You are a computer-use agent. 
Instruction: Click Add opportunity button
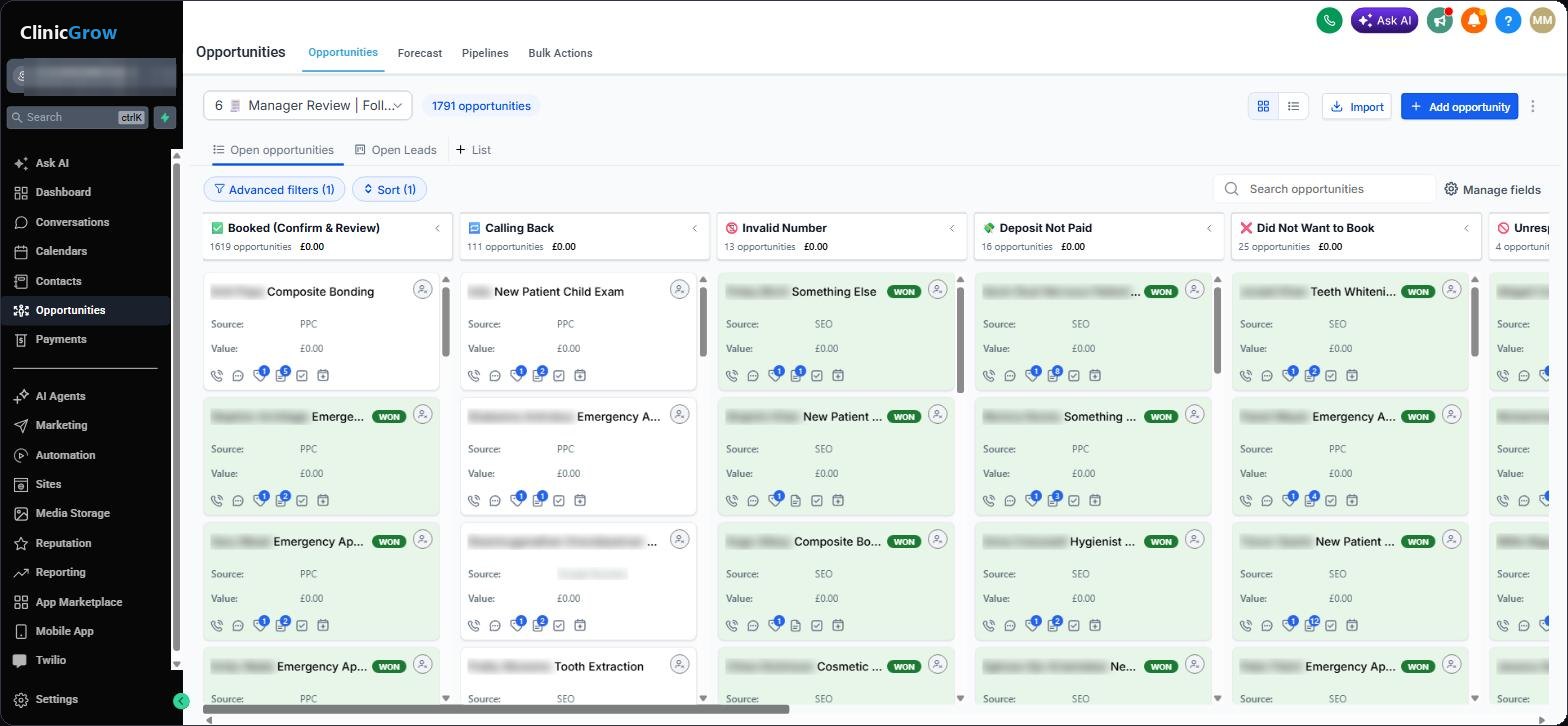1459,106
